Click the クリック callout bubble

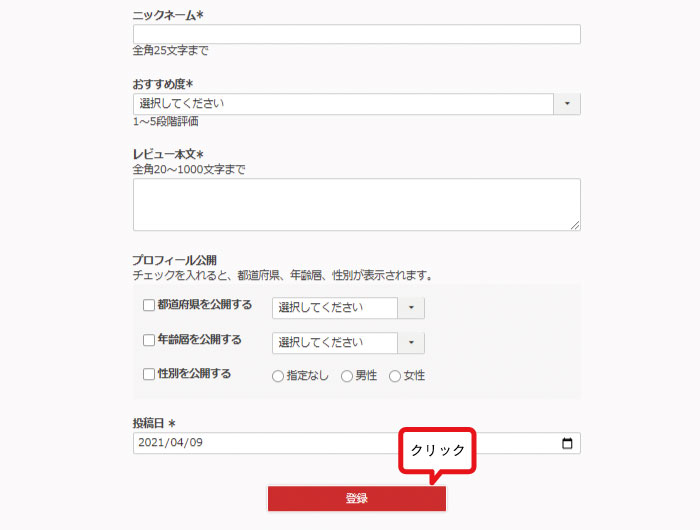pos(438,451)
